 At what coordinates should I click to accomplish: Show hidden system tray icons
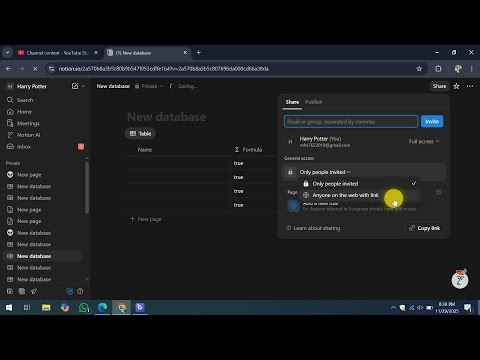393,308
